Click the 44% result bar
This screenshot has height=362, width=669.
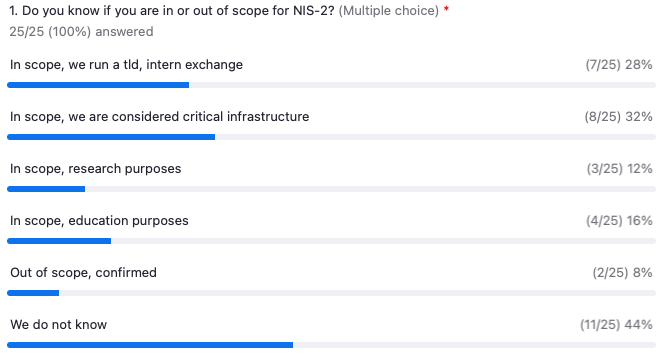[x=332, y=345]
